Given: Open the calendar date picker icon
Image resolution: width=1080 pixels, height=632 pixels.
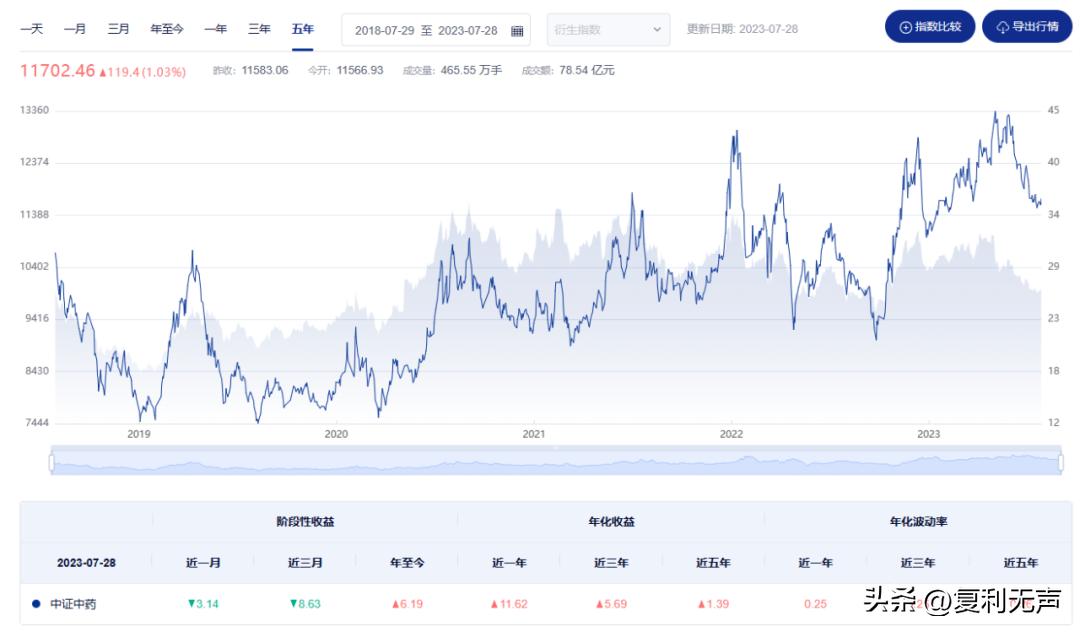Looking at the screenshot, I should (516, 30).
